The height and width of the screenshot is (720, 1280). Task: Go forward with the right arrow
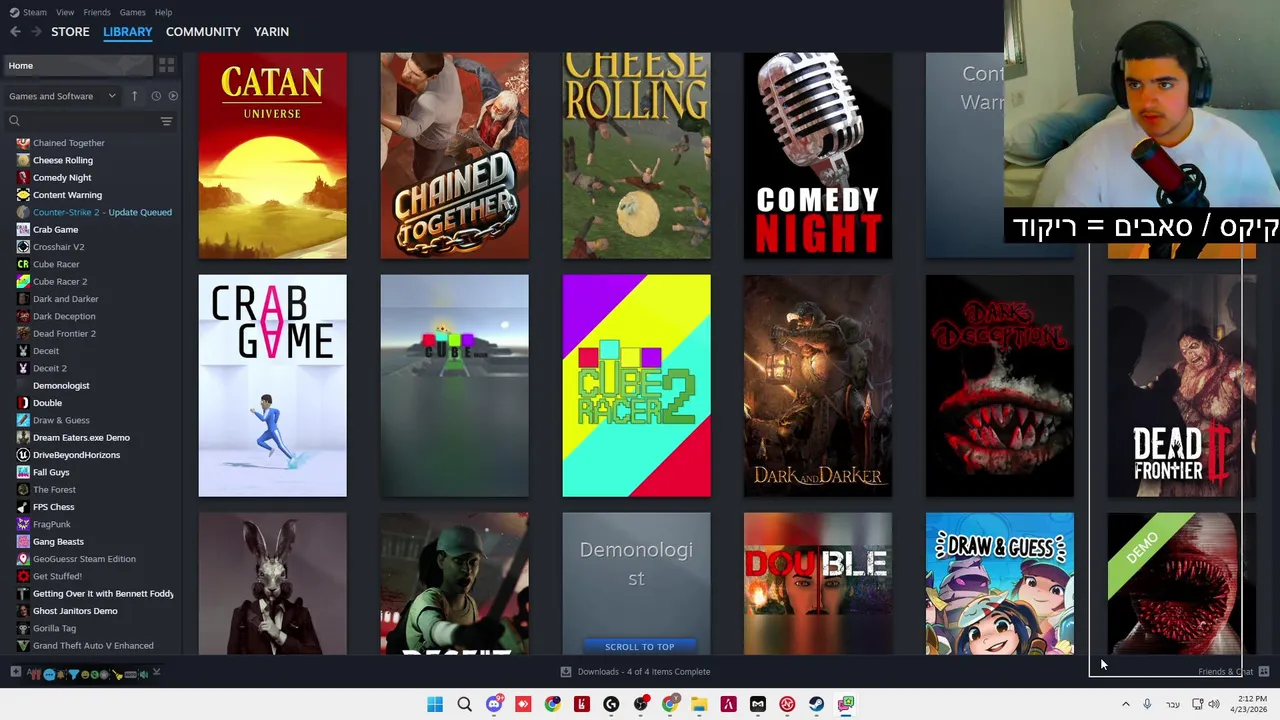click(36, 32)
